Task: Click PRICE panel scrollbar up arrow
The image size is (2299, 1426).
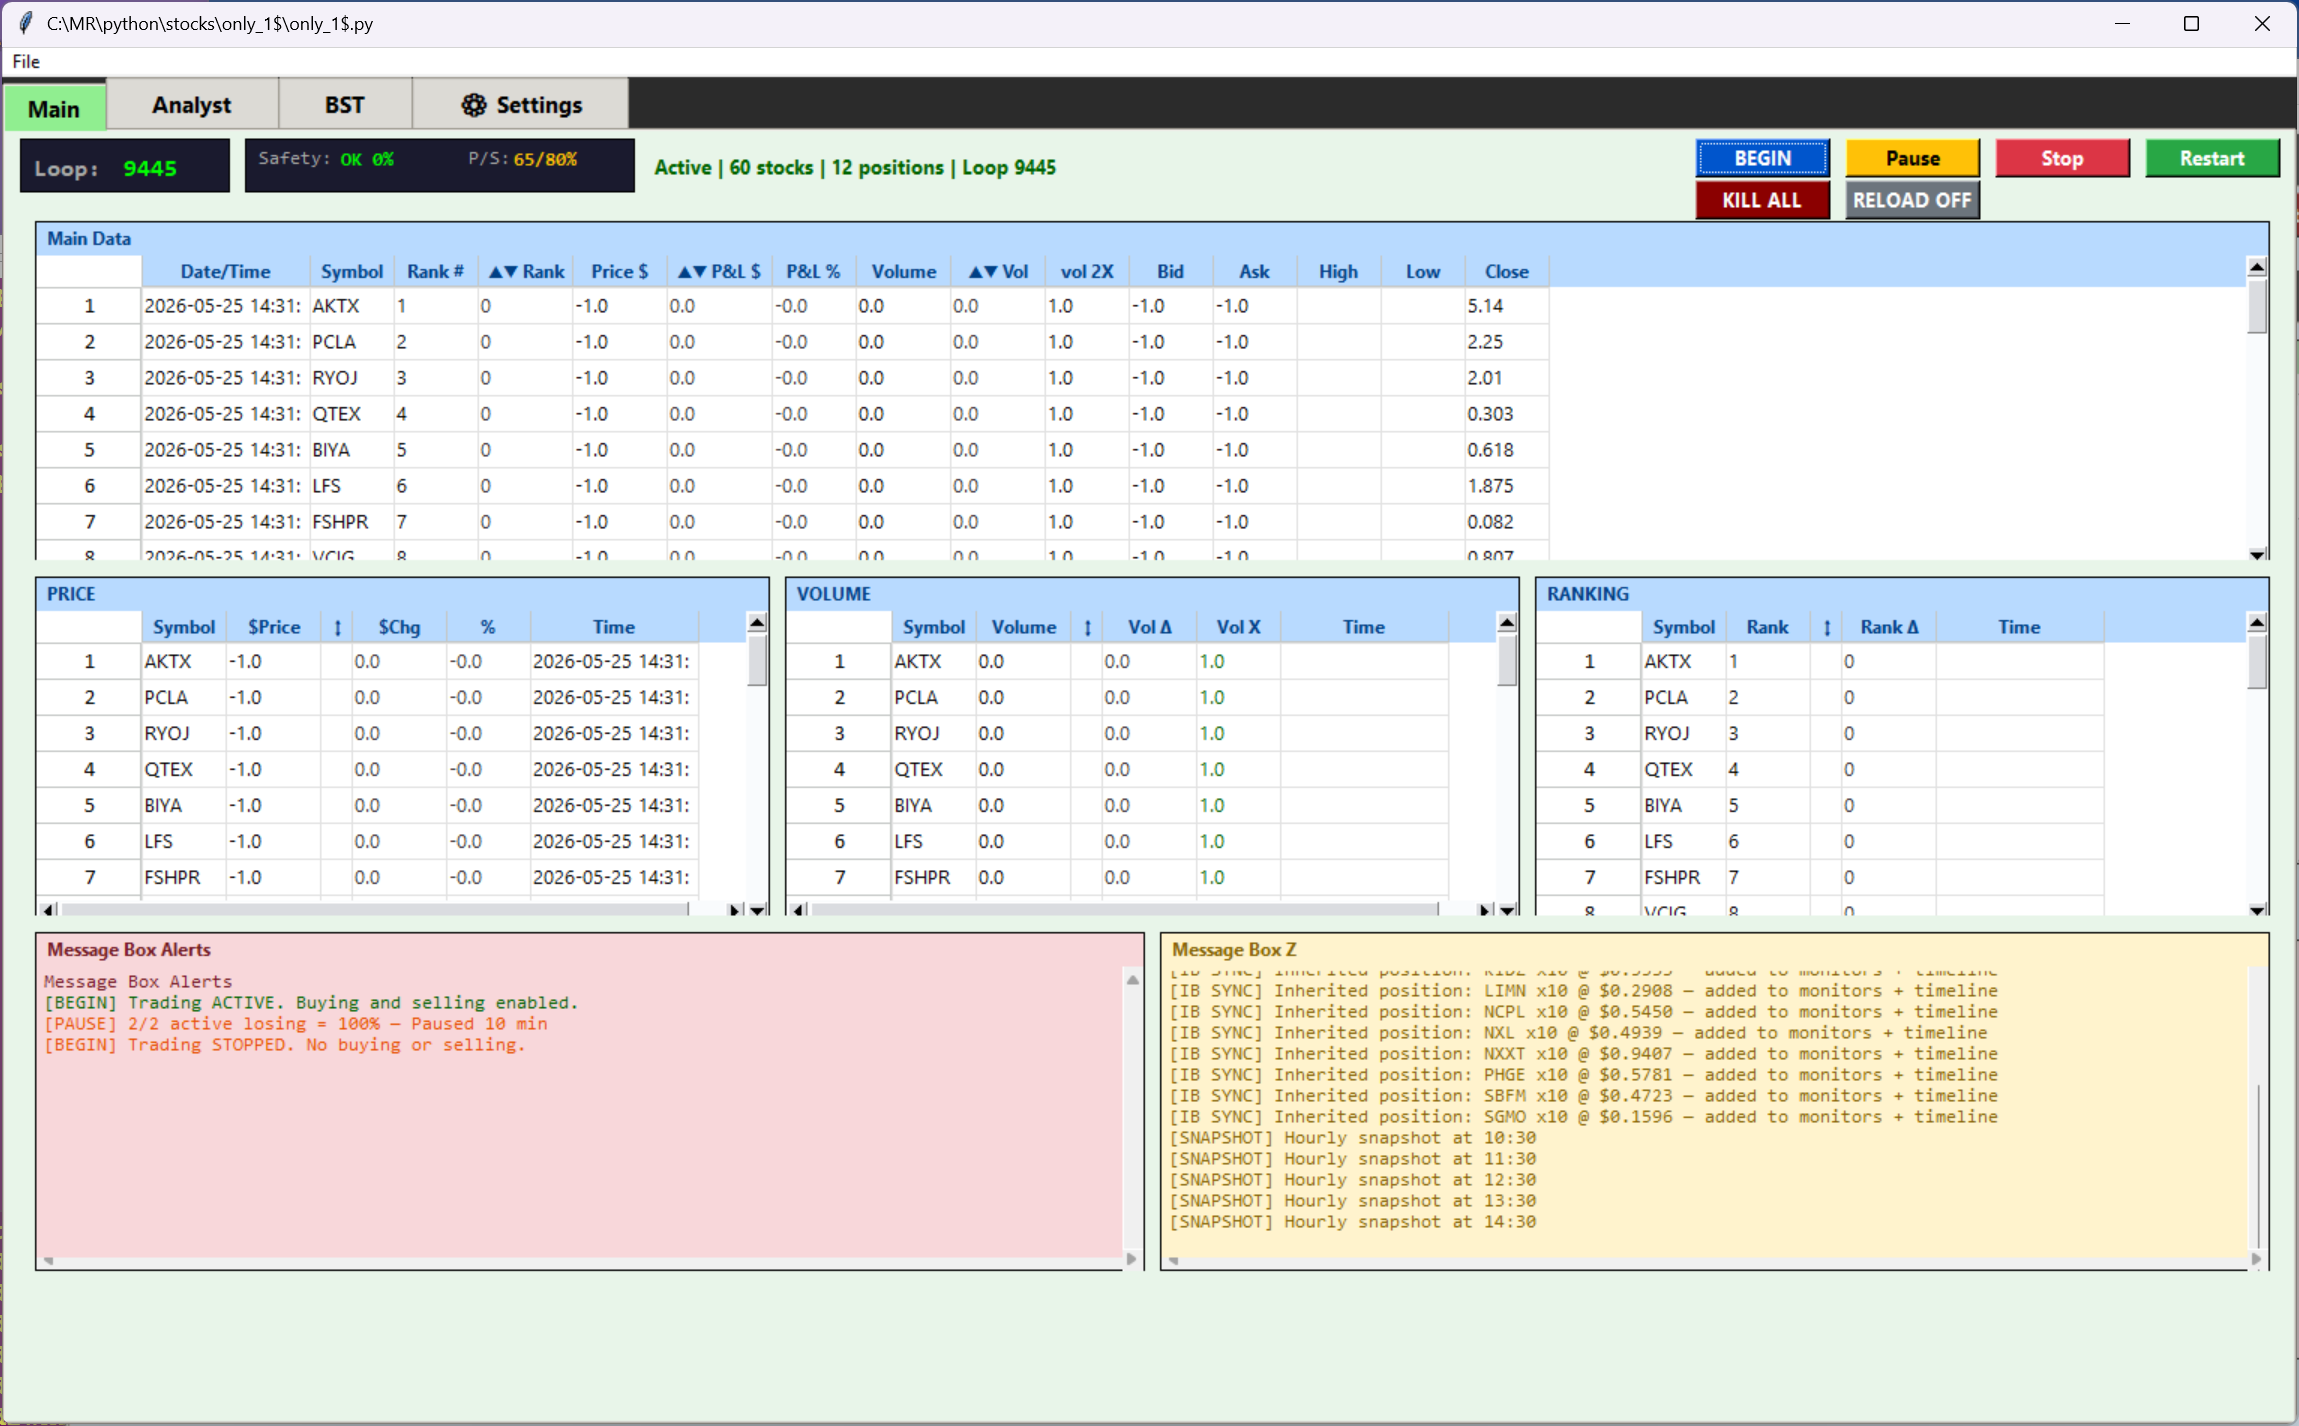Action: [x=757, y=622]
